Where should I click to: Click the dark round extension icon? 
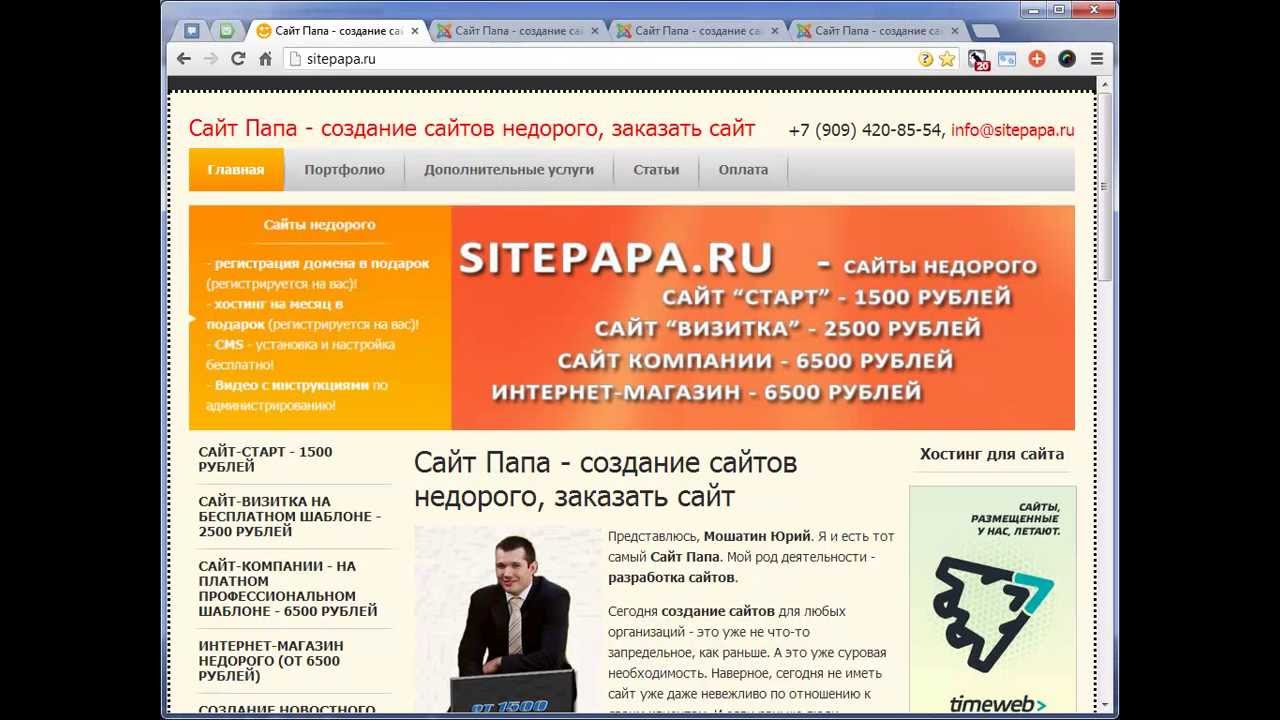1067,59
